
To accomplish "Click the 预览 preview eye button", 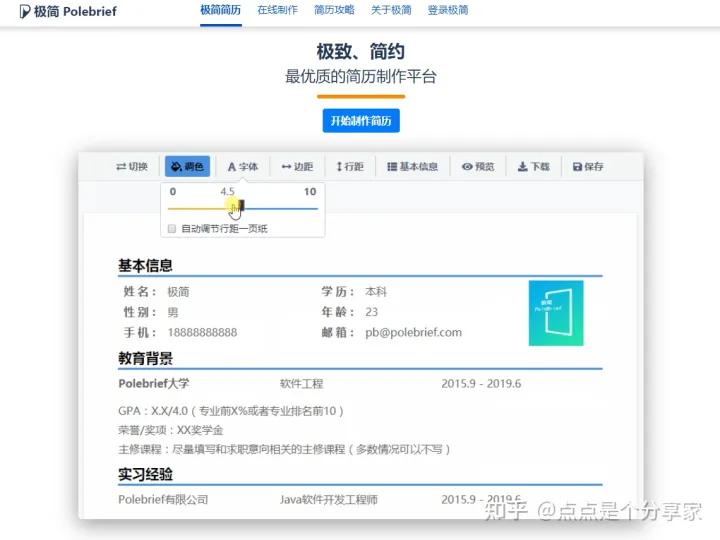I will coord(478,166).
